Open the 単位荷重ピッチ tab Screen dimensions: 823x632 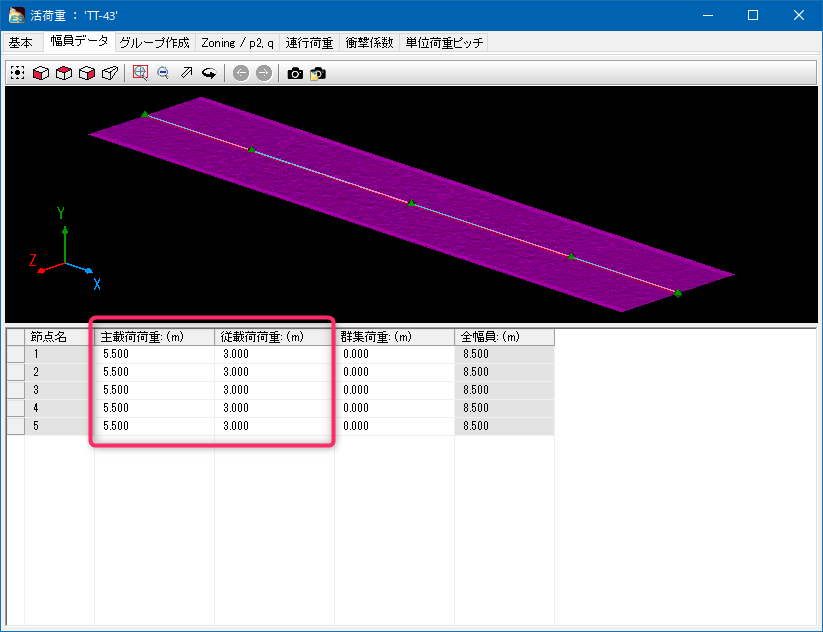tap(444, 43)
